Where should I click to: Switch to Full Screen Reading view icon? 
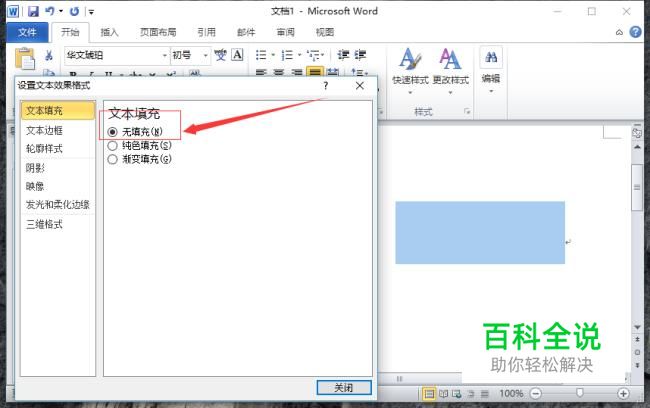pos(444,393)
